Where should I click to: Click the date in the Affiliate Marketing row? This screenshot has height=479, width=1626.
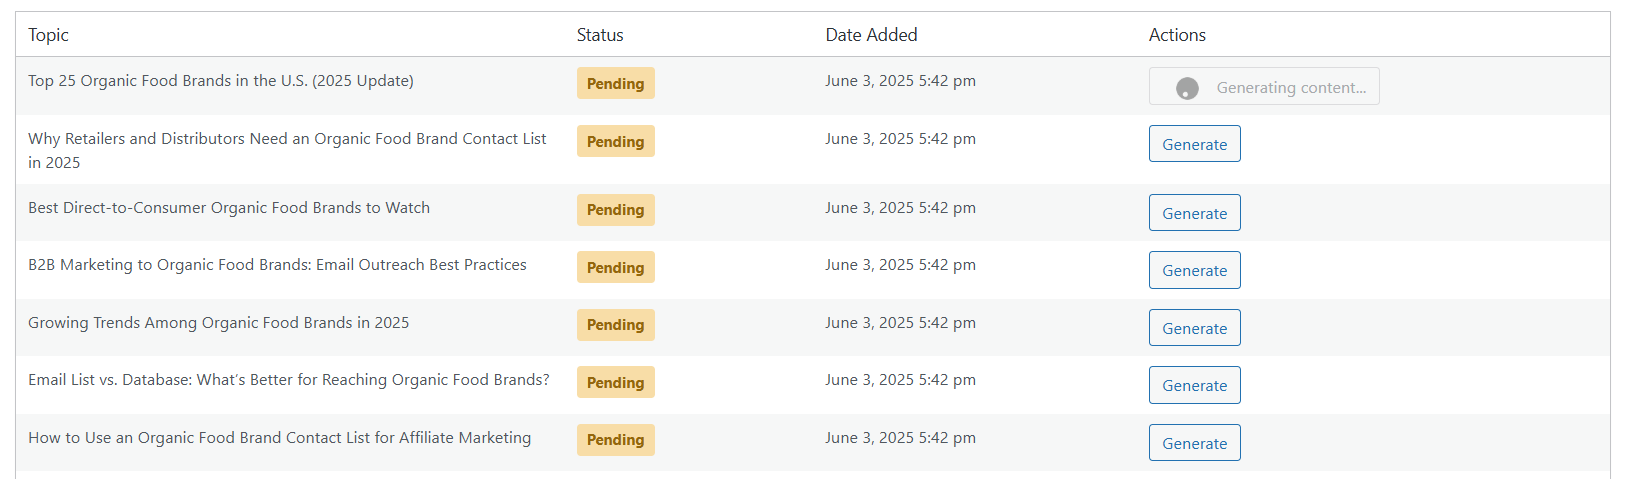[900, 438]
